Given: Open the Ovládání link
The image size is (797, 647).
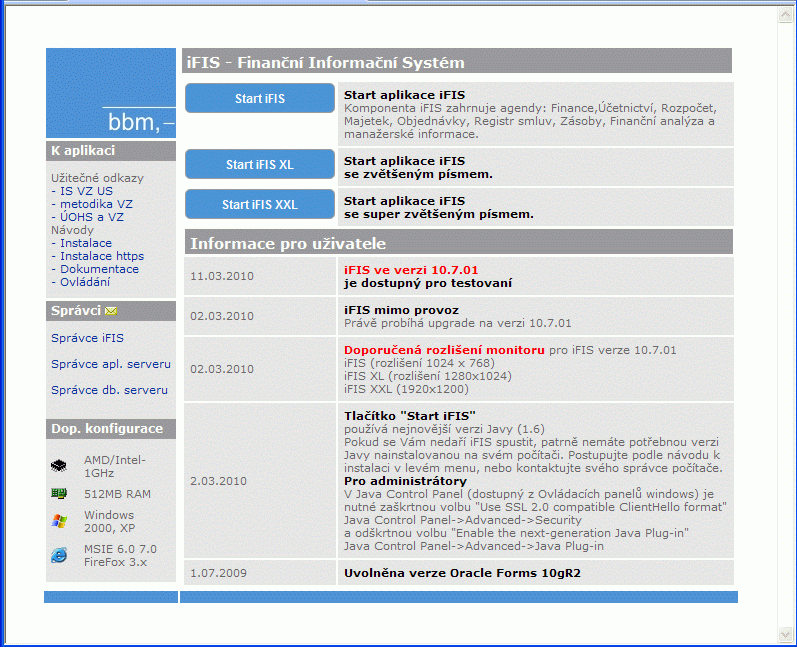Looking at the screenshot, I should [x=85, y=282].
